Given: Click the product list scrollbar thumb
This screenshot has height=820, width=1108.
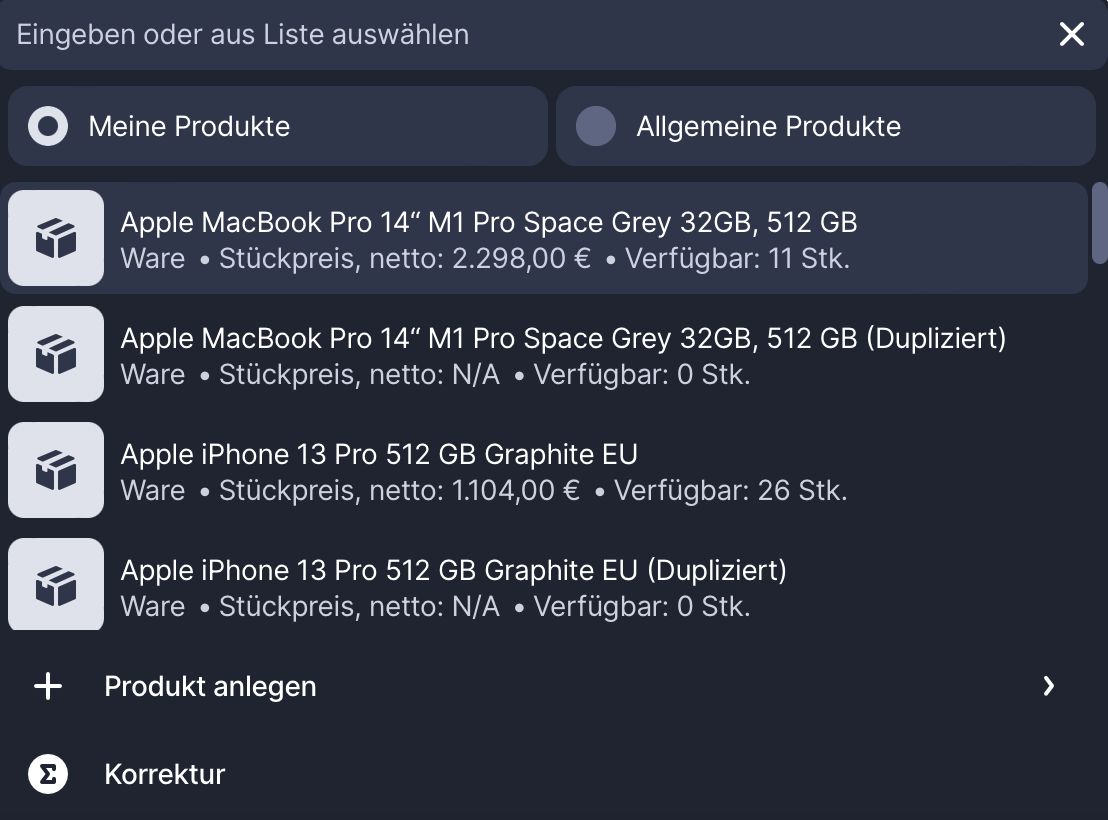Looking at the screenshot, I should click(x=1100, y=222).
